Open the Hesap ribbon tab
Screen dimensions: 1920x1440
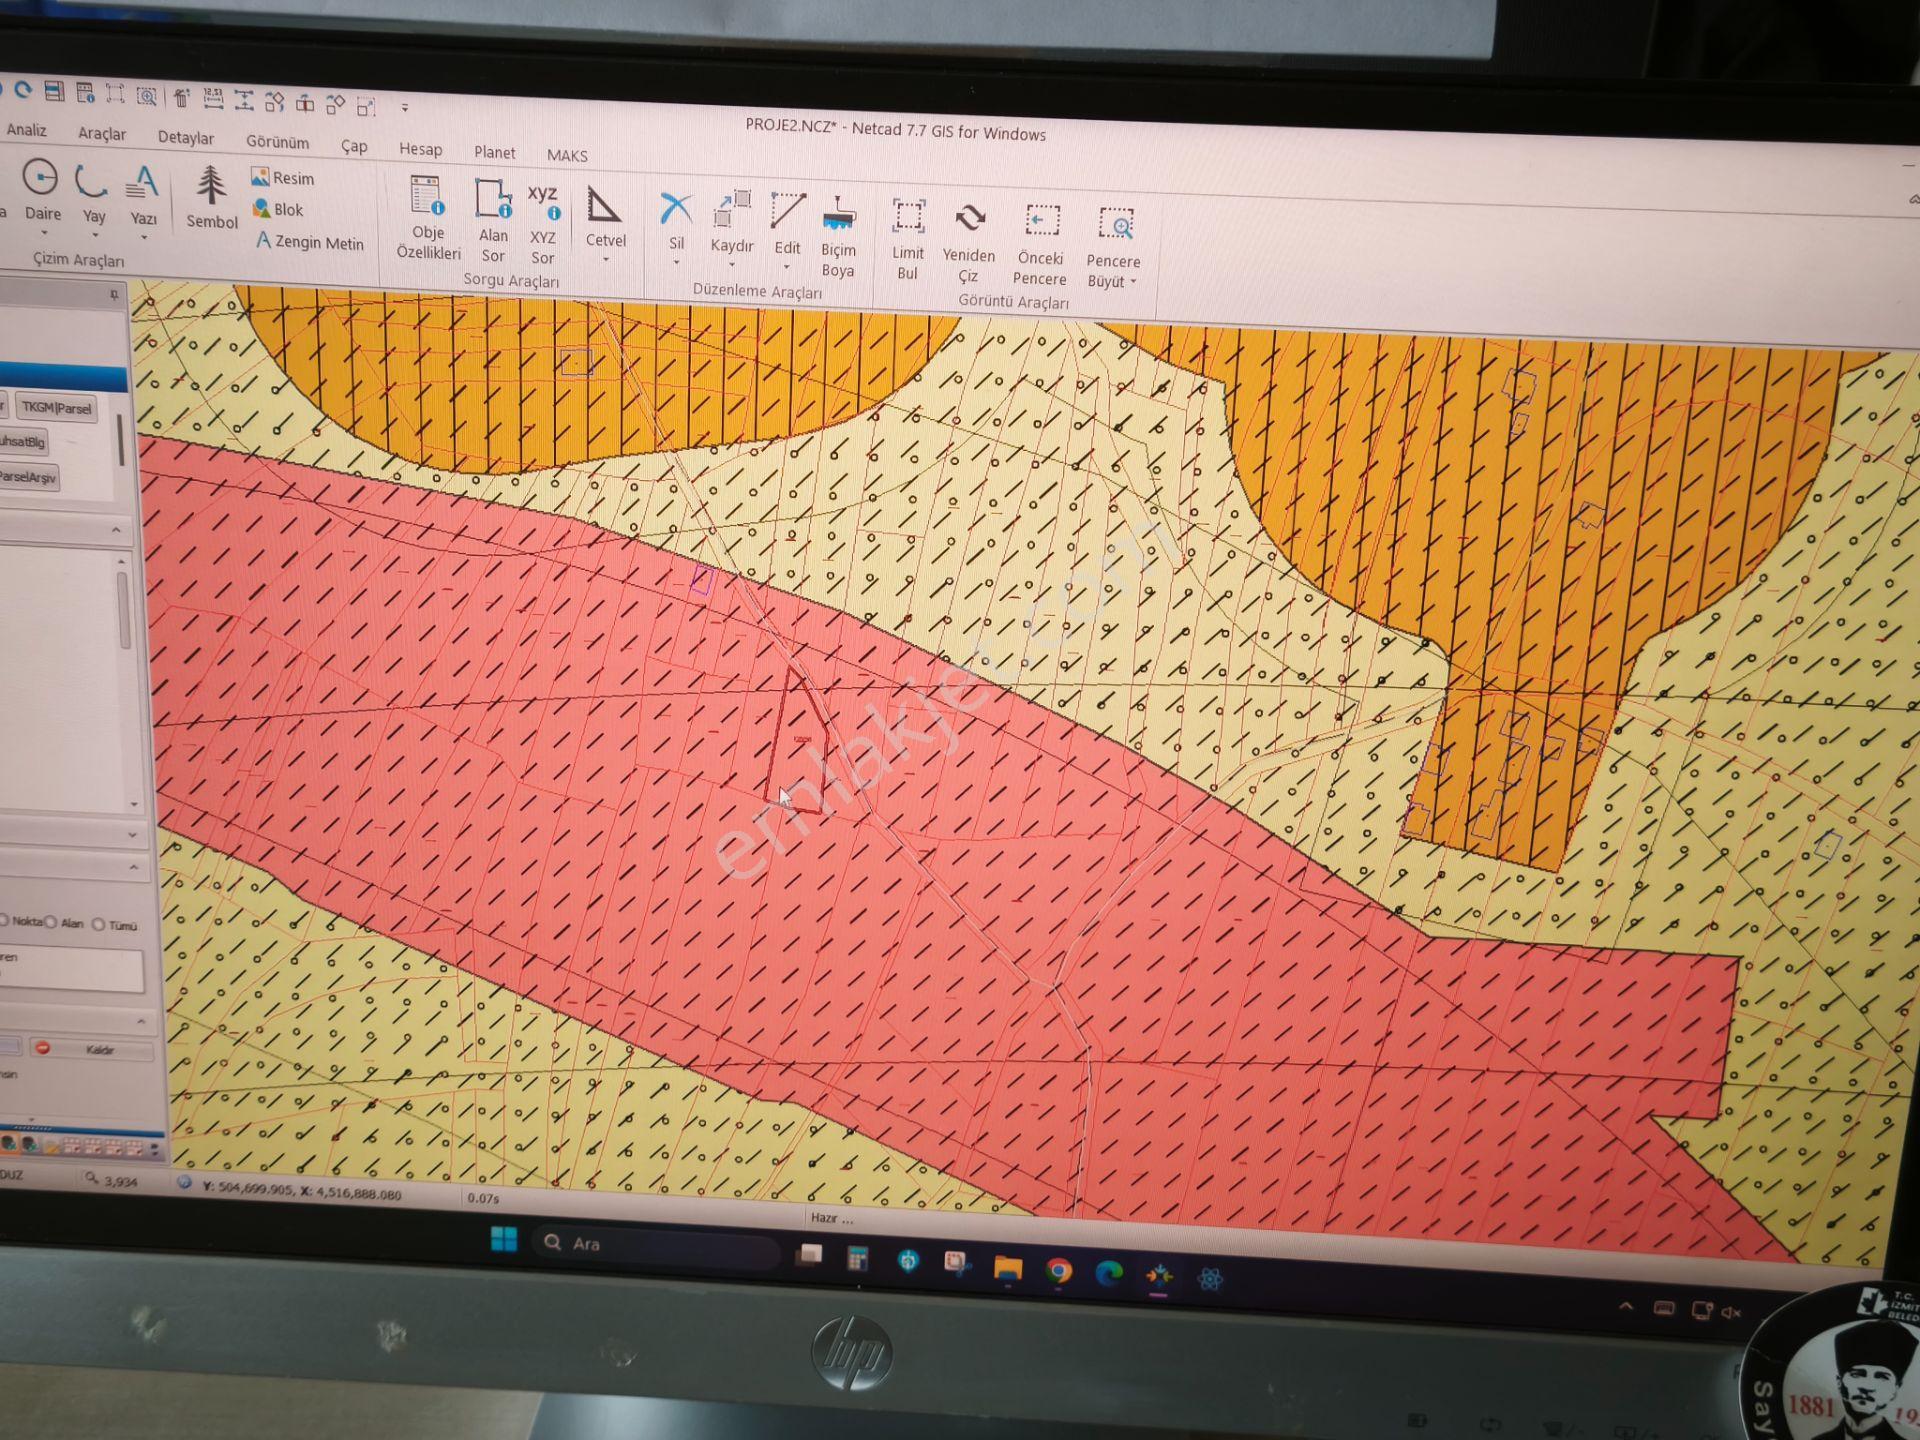pos(421,149)
